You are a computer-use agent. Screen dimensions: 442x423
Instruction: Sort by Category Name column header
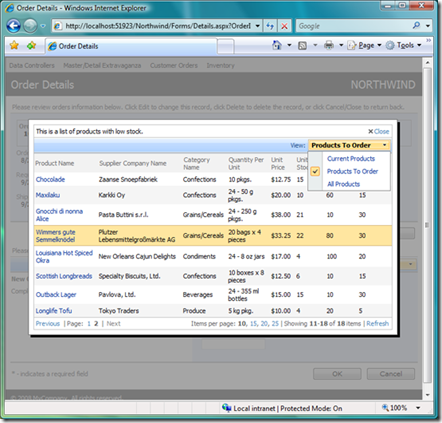(x=196, y=163)
